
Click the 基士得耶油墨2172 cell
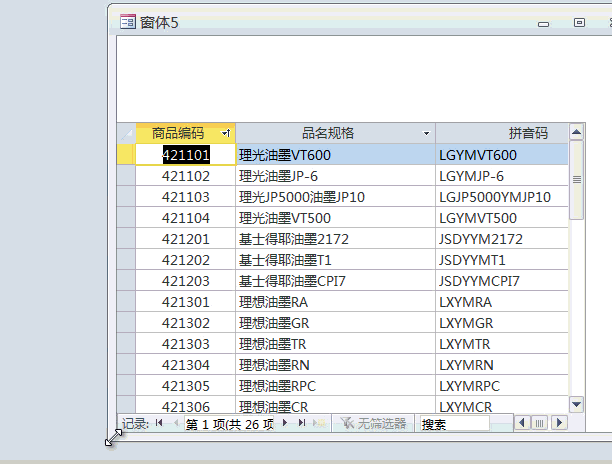[336, 239]
